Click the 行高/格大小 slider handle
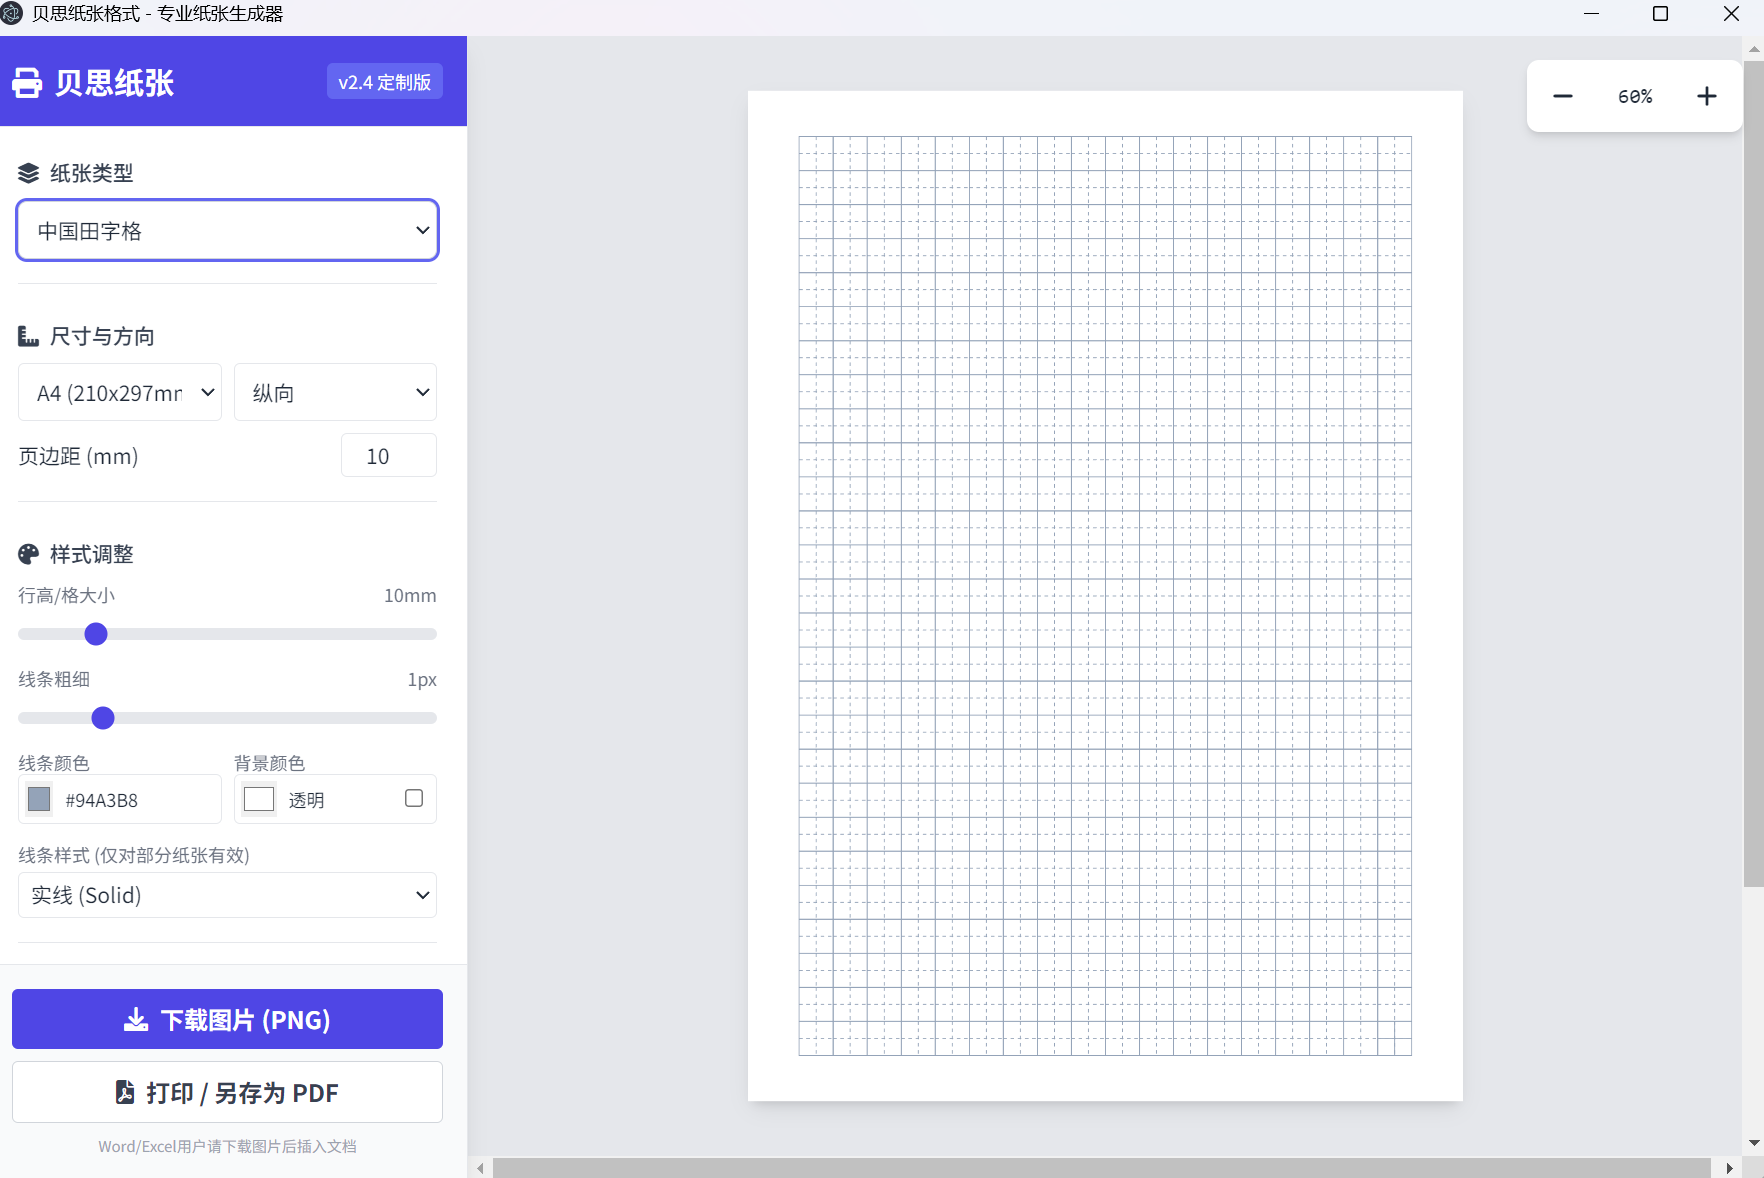Screen dimensions: 1764x1178 coord(96,634)
